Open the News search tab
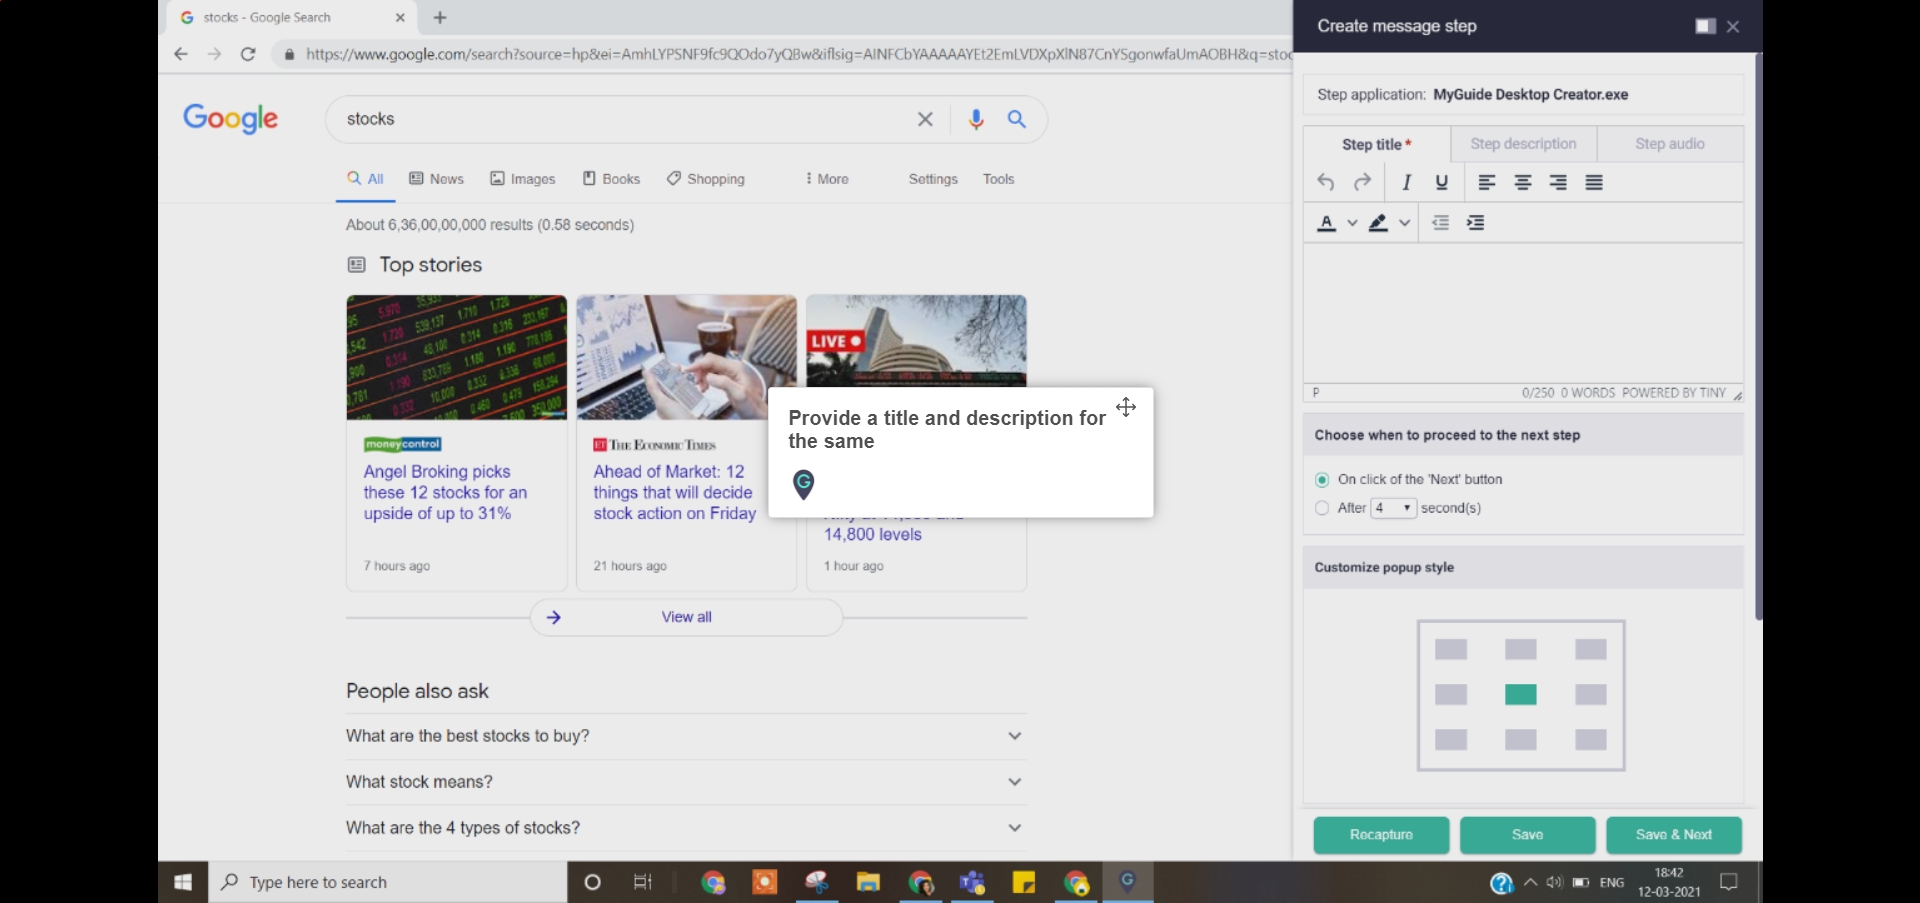This screenshot has height=903, width=1920. [436, 179]
